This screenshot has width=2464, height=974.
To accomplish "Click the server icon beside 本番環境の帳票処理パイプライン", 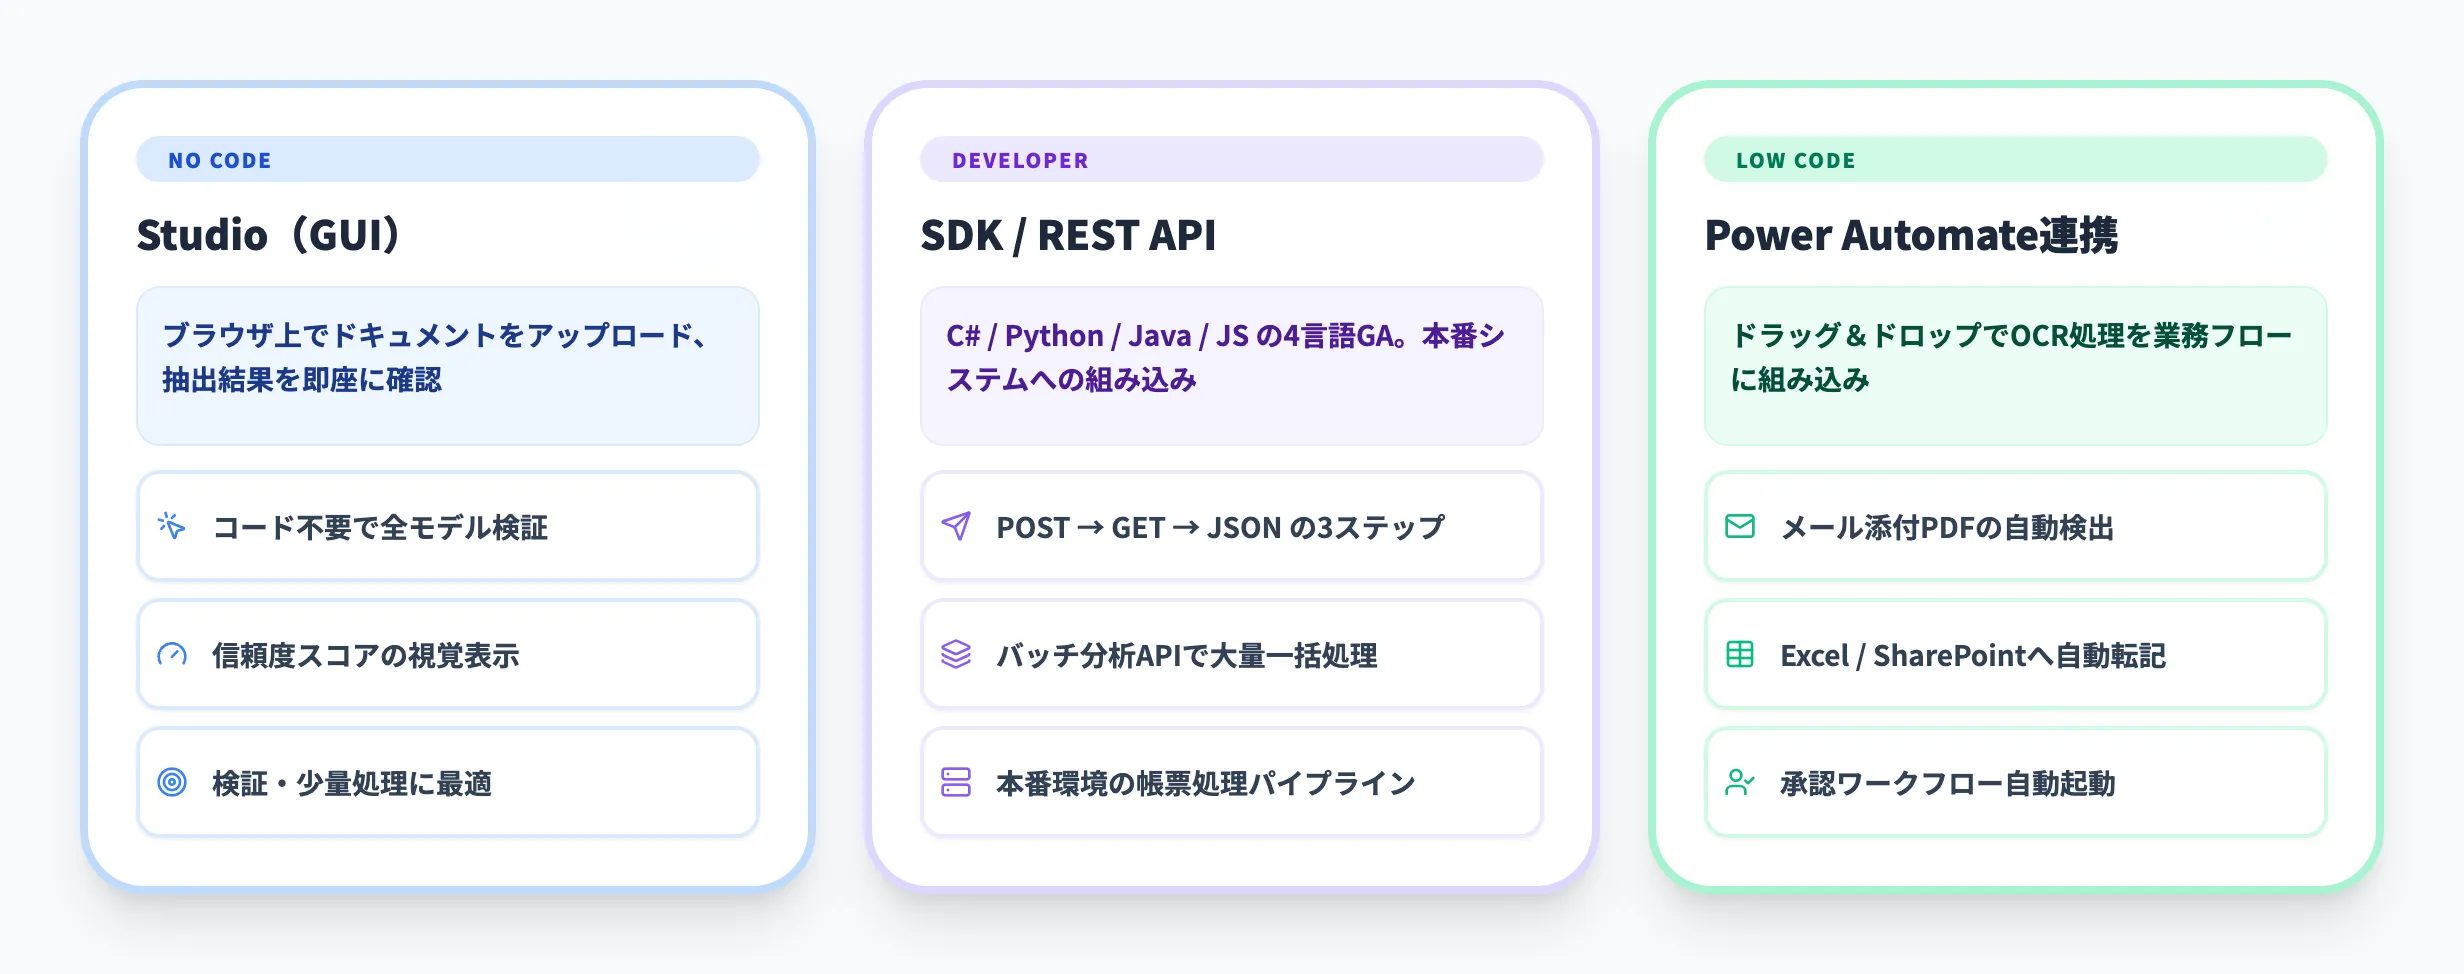I will click(x=956, y=782).
